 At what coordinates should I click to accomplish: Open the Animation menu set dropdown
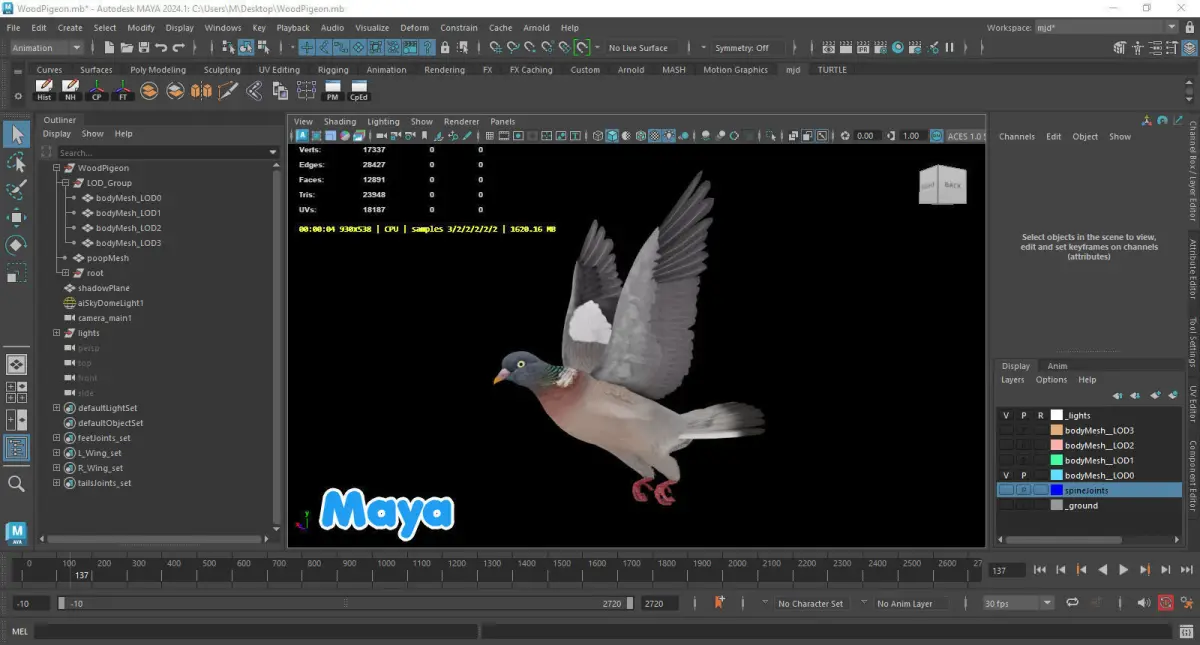(47, 47)
